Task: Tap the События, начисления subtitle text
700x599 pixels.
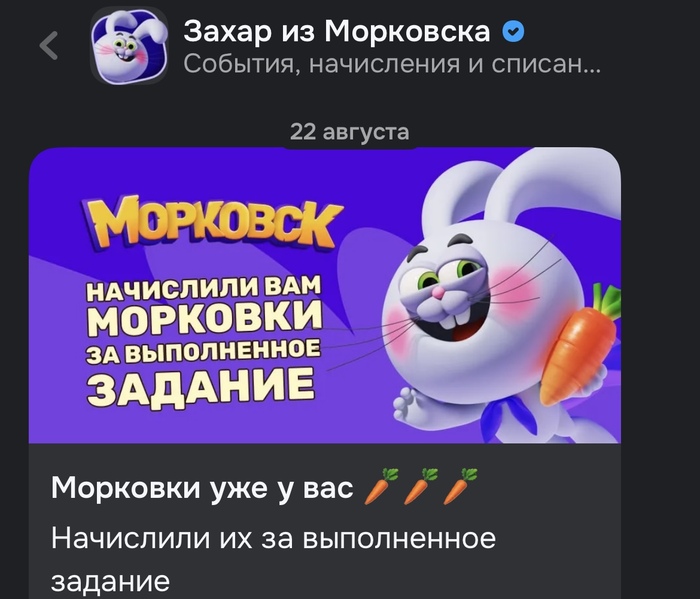Action: (x=392, y=64)
